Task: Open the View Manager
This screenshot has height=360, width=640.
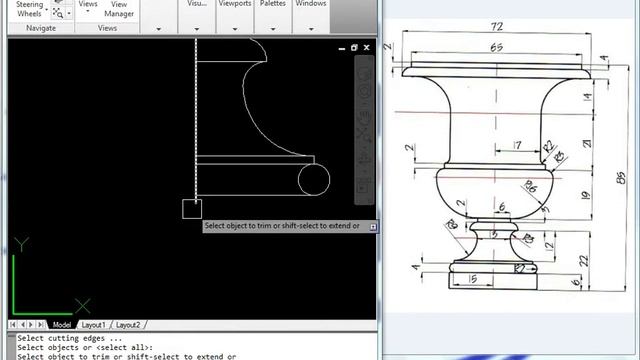Action: coord(119,9)
